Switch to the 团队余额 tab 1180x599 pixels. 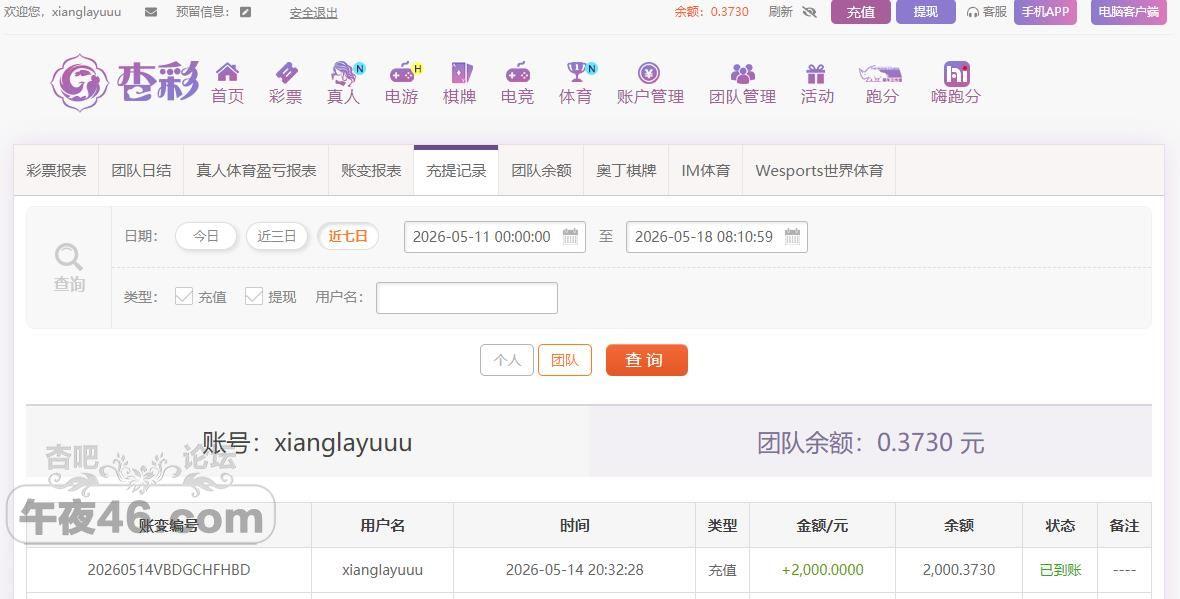[541, 171]
